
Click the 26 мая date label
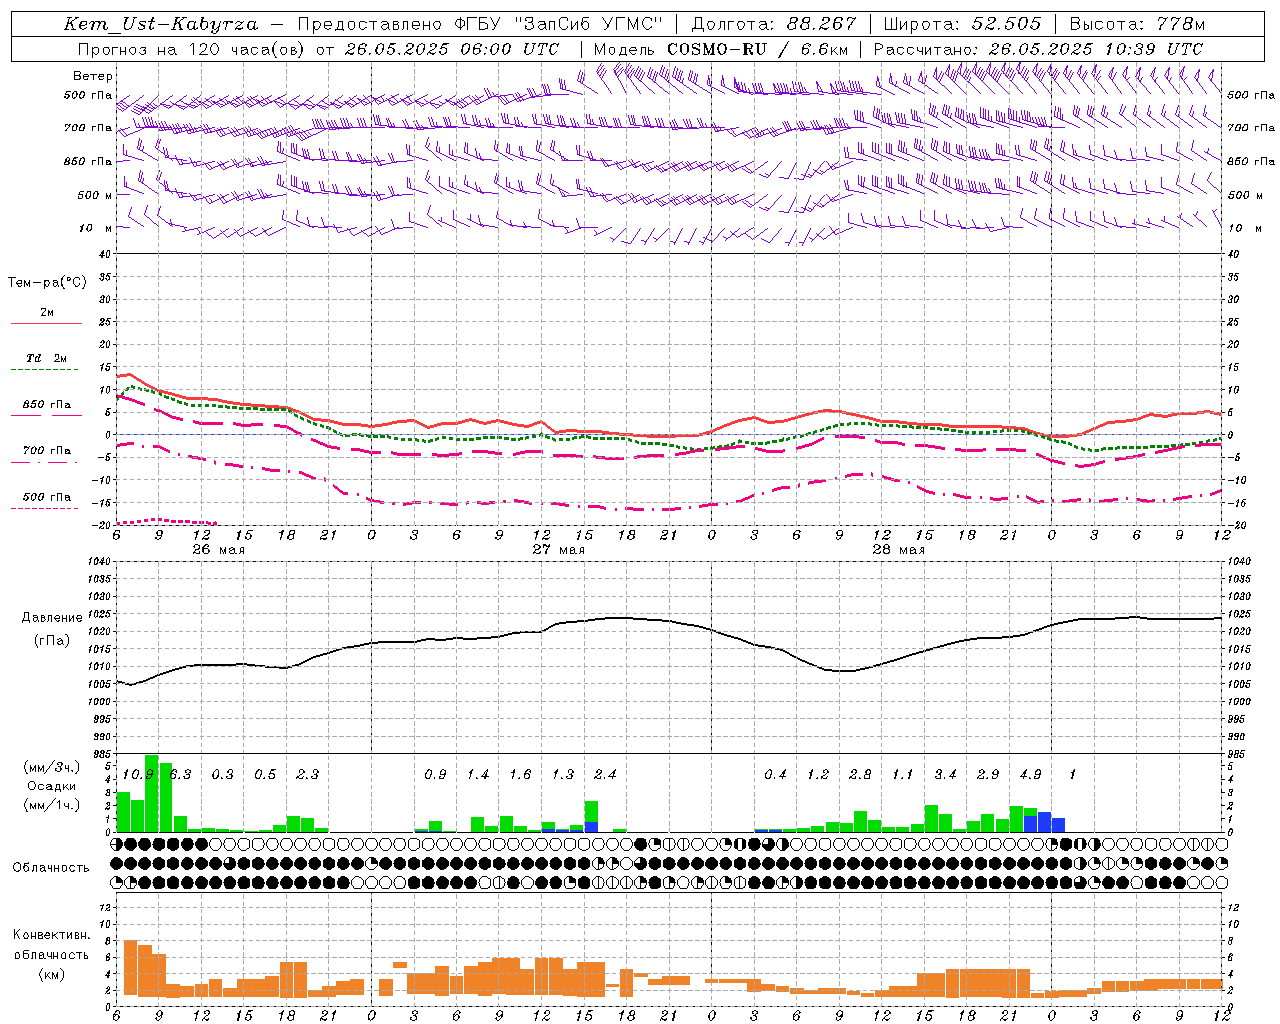[x=219, y=550]
